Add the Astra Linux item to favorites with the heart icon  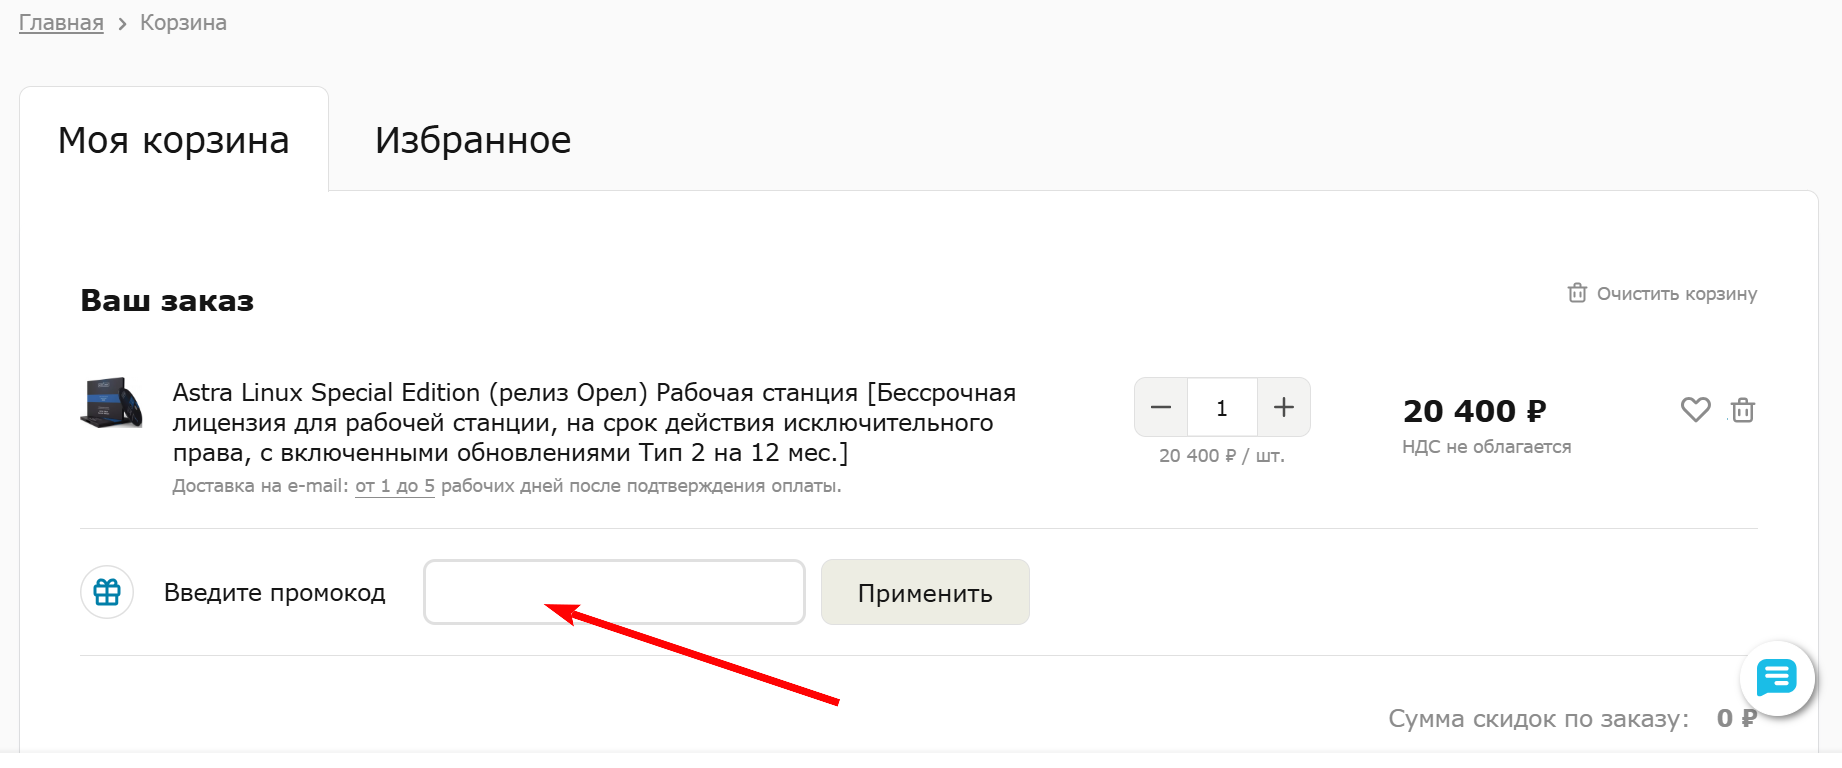click(x=1695, y=409)
